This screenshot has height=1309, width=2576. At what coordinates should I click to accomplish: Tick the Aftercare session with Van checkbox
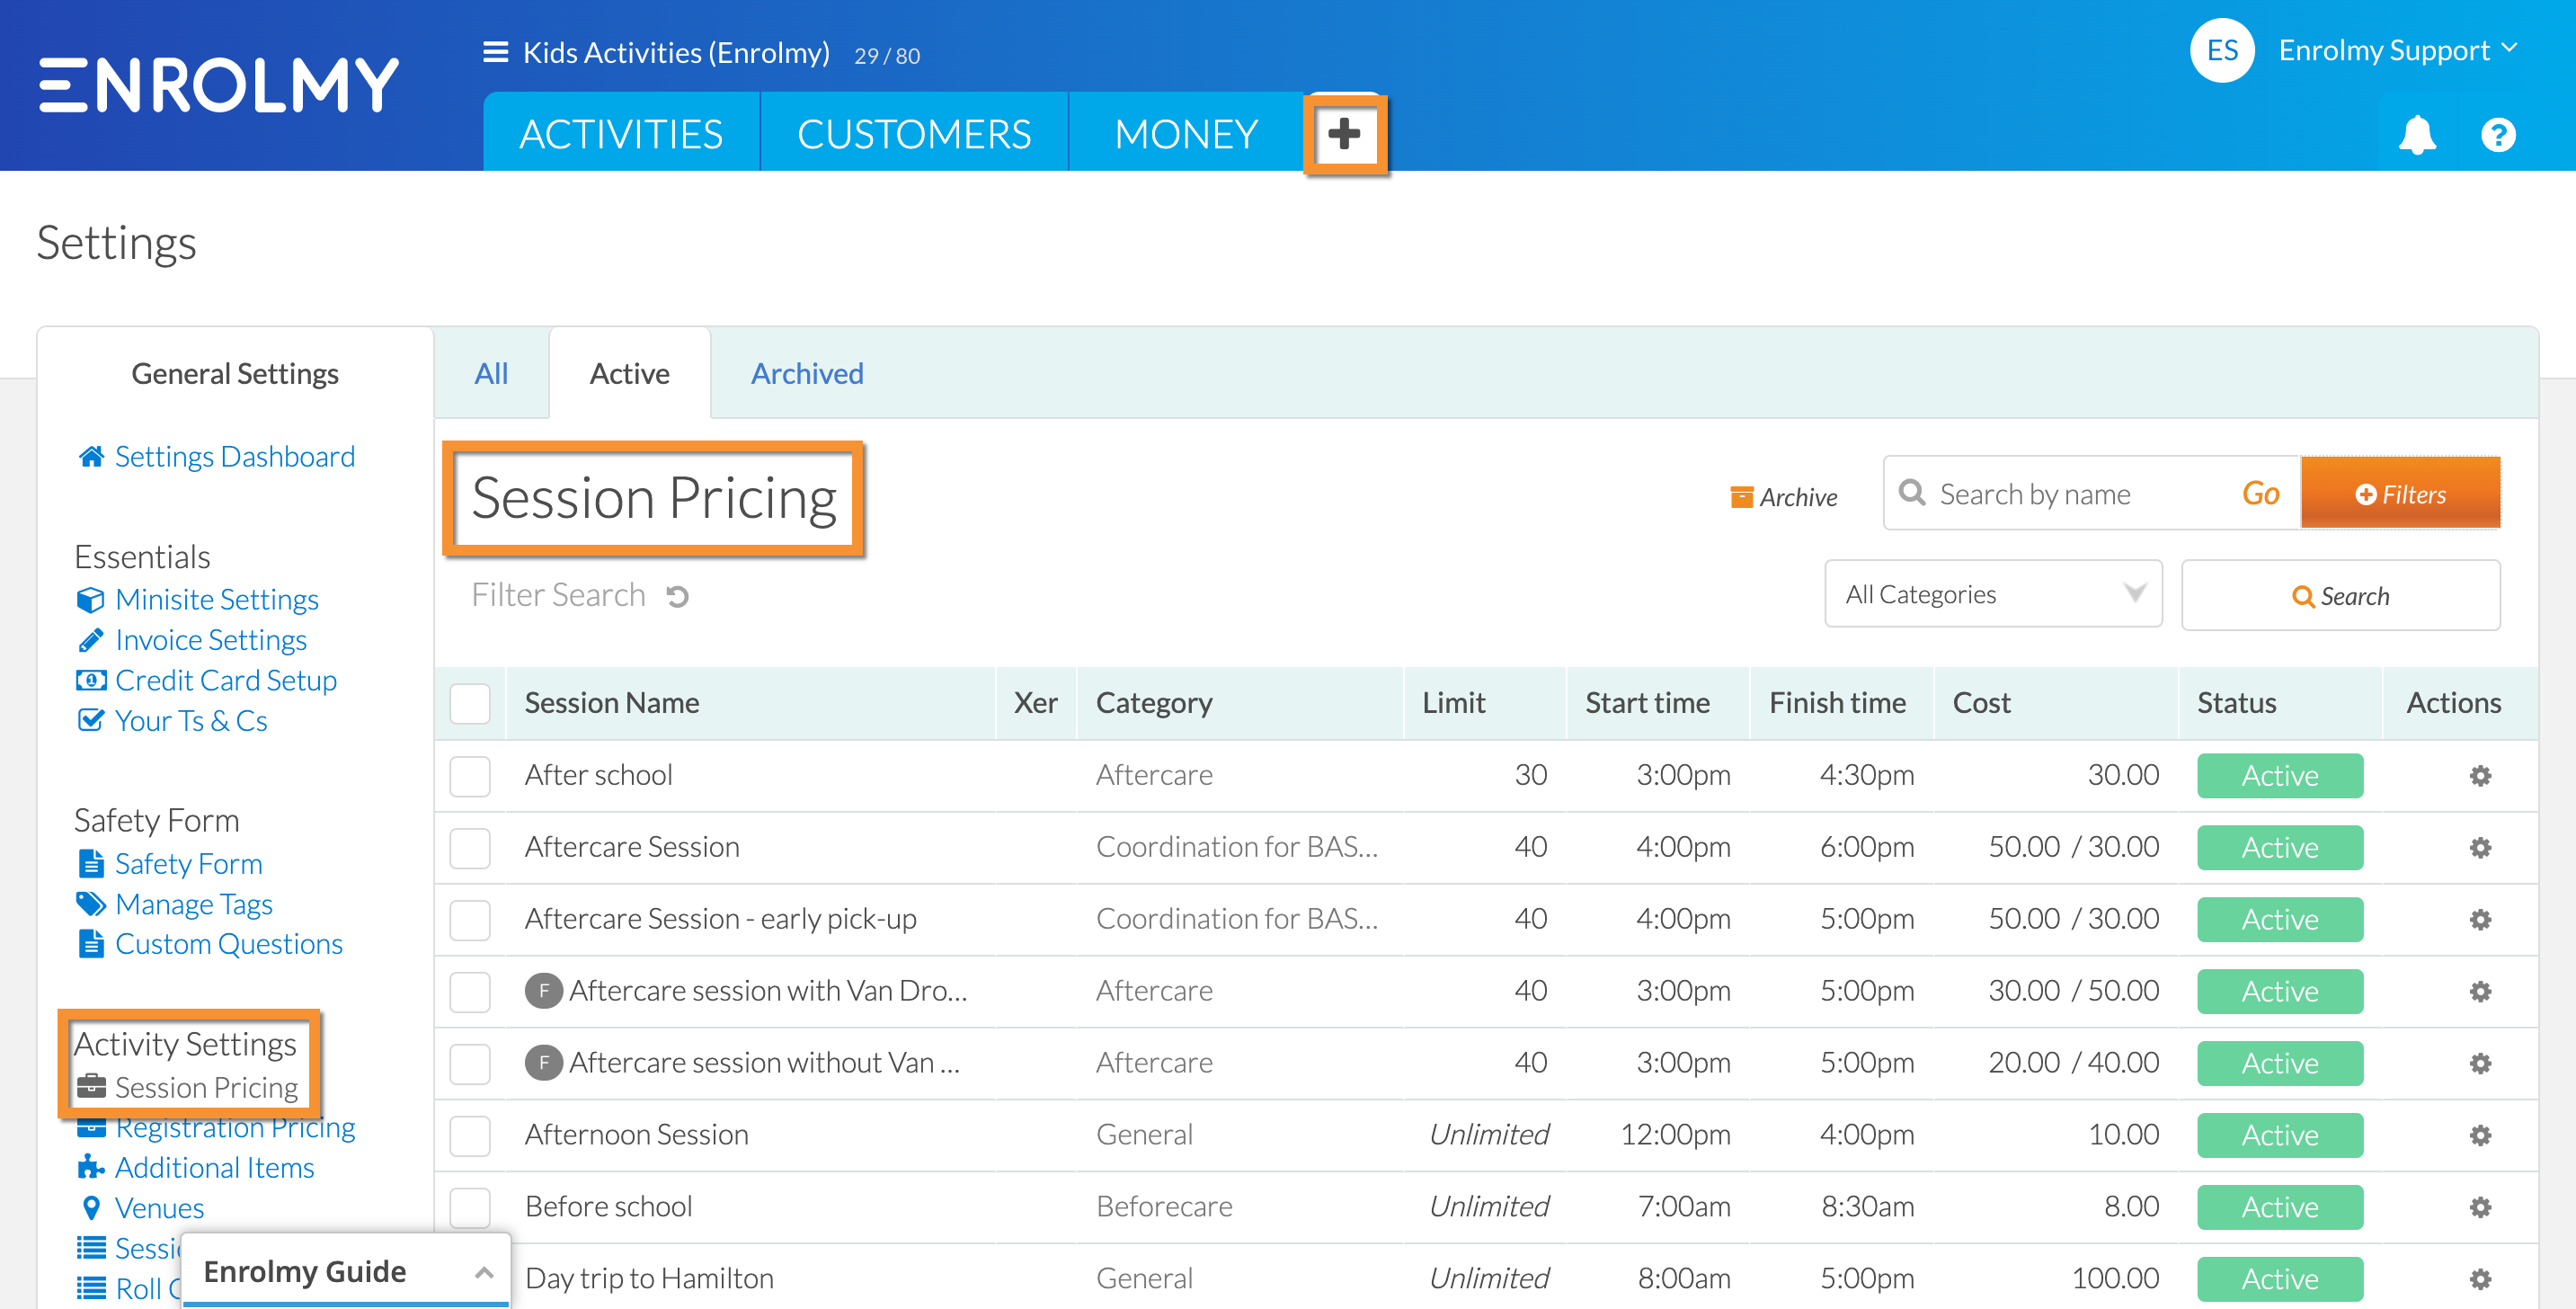pos(469,992)
